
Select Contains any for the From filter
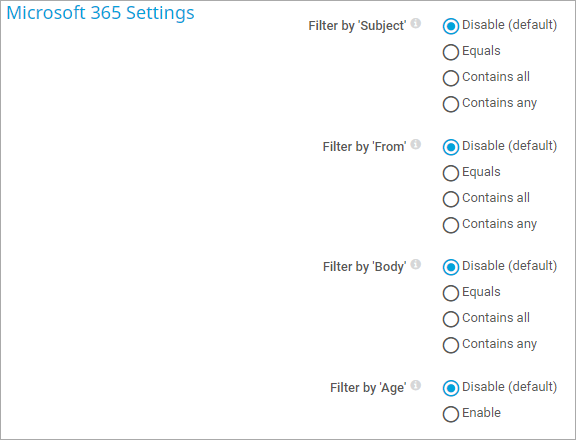tap(451, 225)
